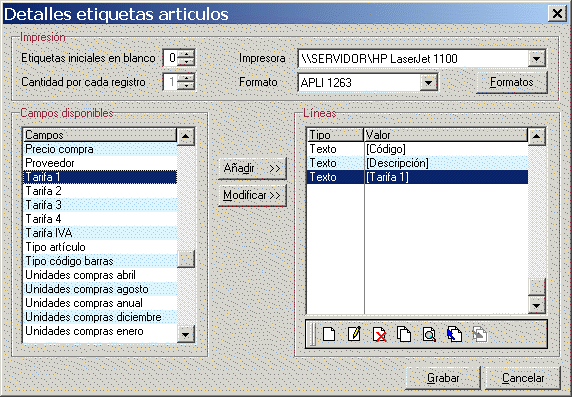Click the Añadir >> button
Viewport: 572px width, 397px height.
tap(252, 169)
